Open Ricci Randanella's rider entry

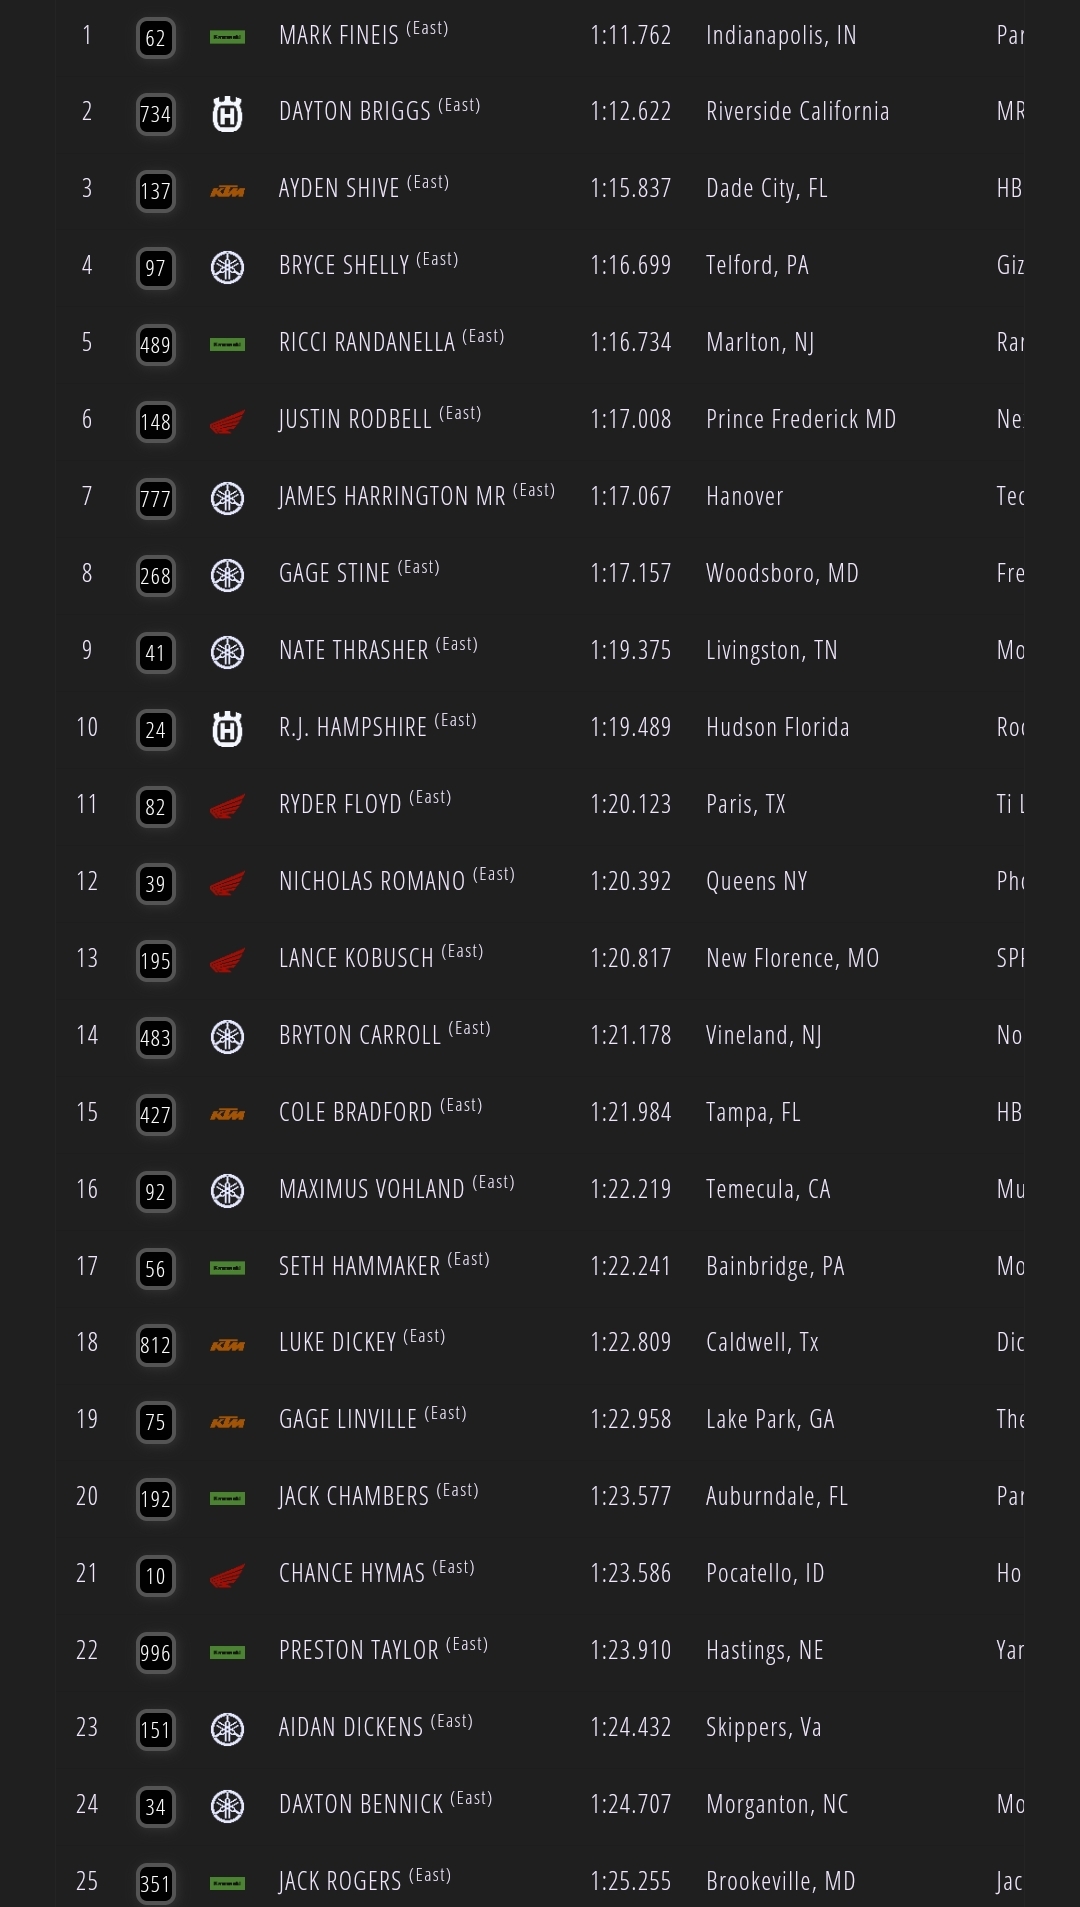[x=367, y=343]
